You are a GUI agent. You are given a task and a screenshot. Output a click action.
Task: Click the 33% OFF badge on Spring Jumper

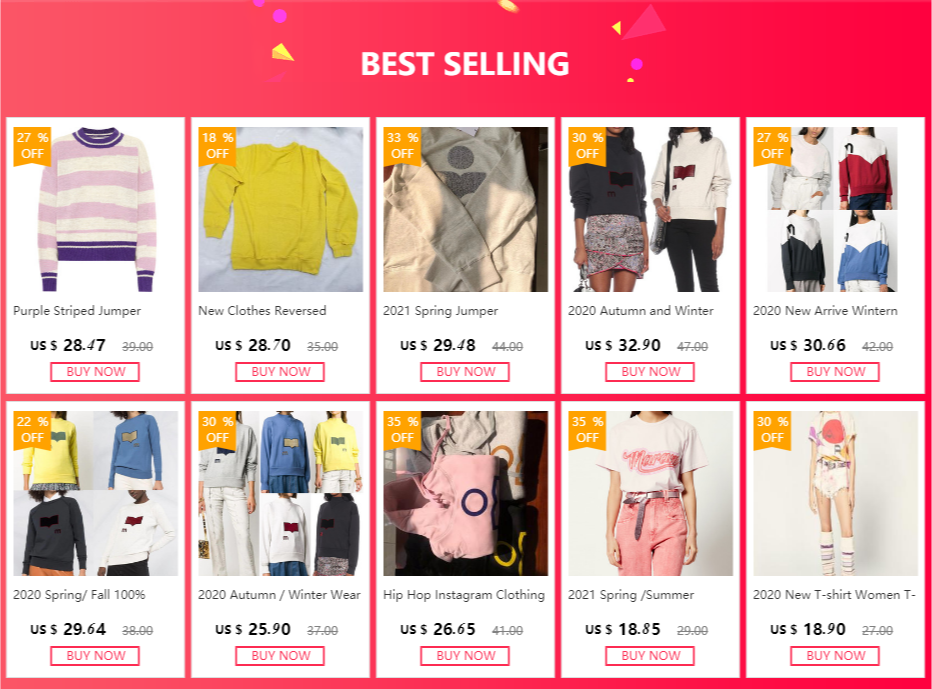[x=402, y=146]
